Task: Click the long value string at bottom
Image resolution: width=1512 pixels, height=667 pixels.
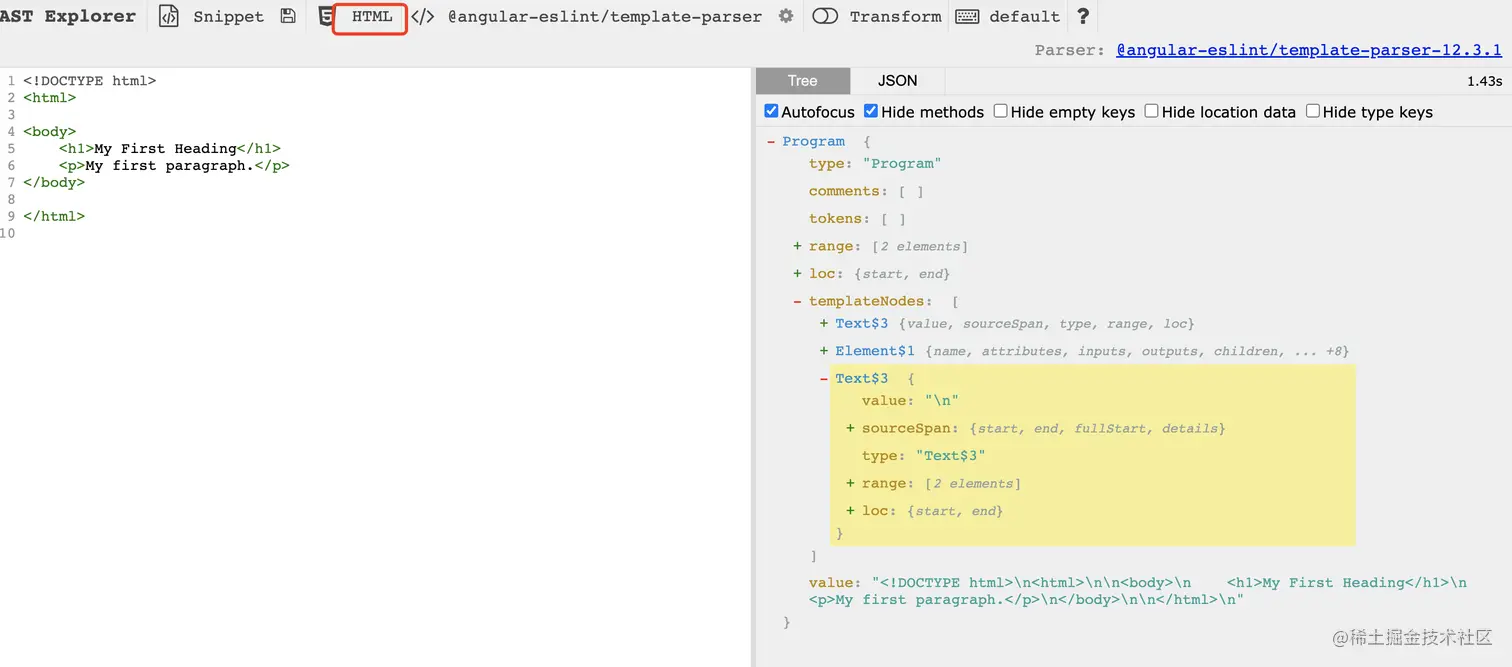Action: click(x=1138, y=591)
